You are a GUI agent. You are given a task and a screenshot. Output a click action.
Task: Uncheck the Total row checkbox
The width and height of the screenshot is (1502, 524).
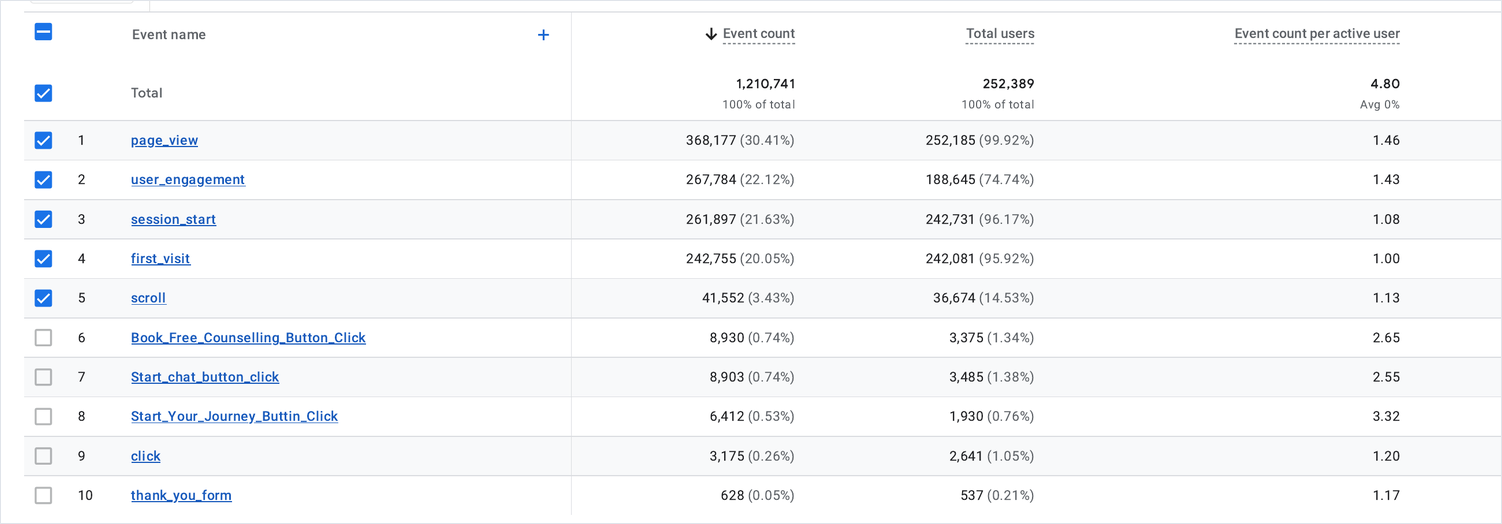point(43,93)
